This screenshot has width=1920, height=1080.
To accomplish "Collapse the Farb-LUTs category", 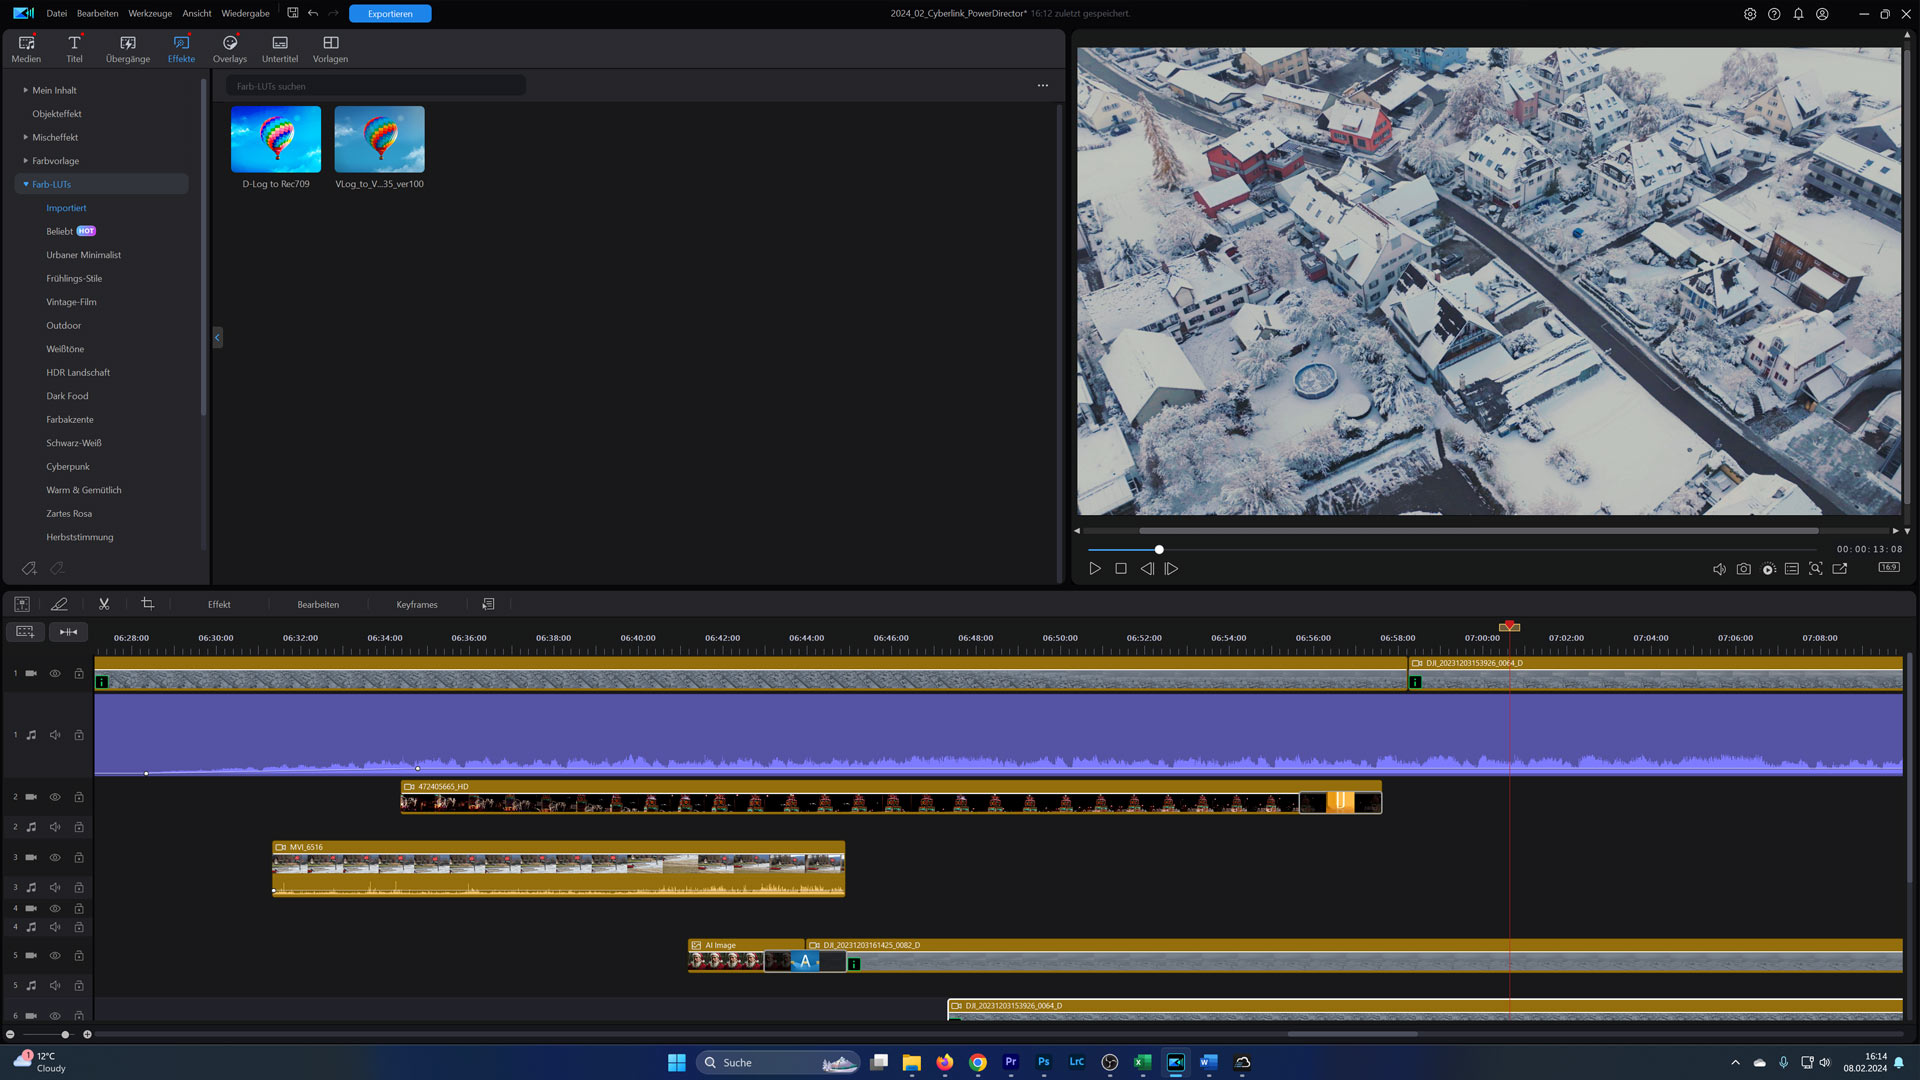I will (26, 184).
